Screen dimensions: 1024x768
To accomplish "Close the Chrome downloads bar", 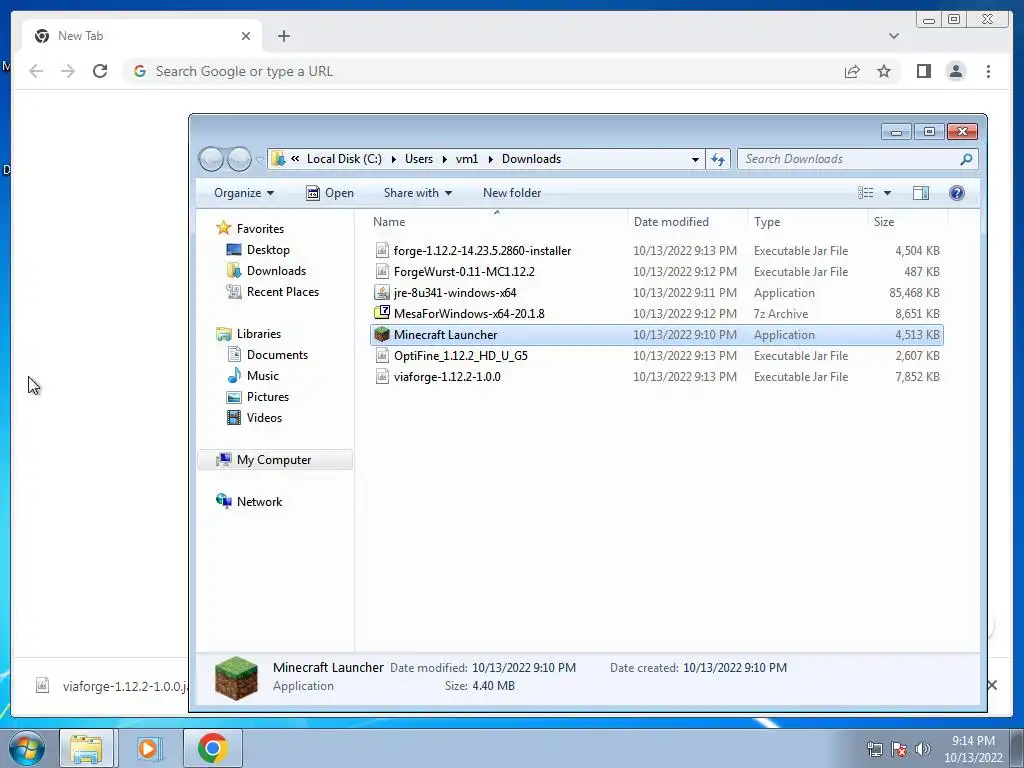I will pyautogui.click(x=992, y=685).
